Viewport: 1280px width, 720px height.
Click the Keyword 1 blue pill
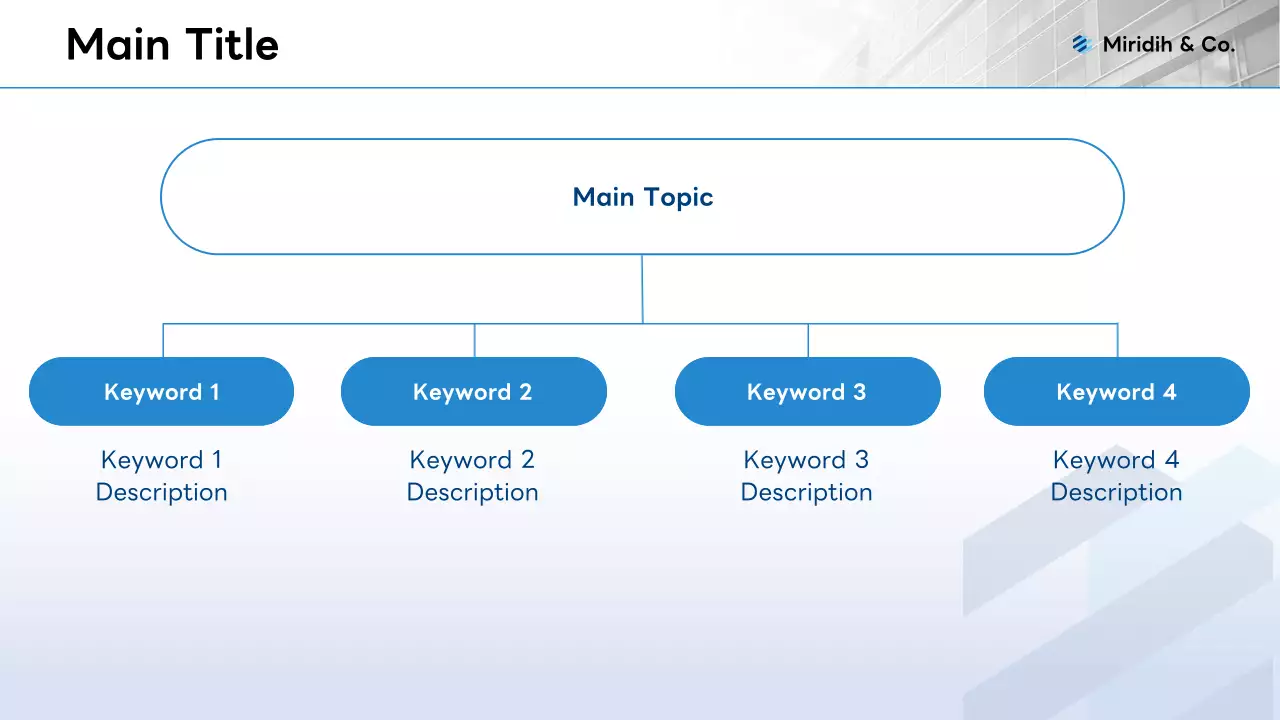click(x=161, y=392)
